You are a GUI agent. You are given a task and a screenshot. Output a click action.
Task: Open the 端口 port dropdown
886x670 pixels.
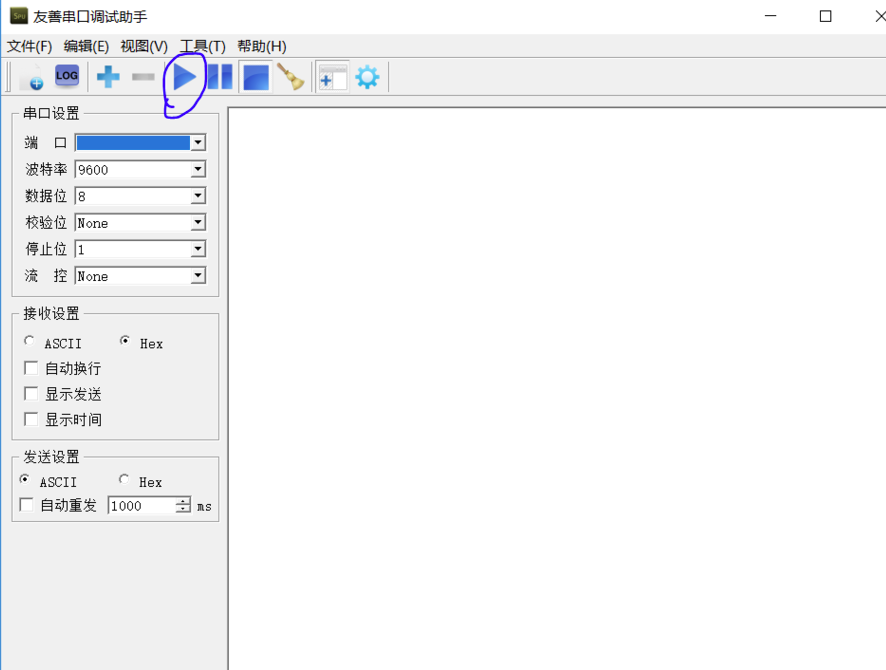pos(198,143)
